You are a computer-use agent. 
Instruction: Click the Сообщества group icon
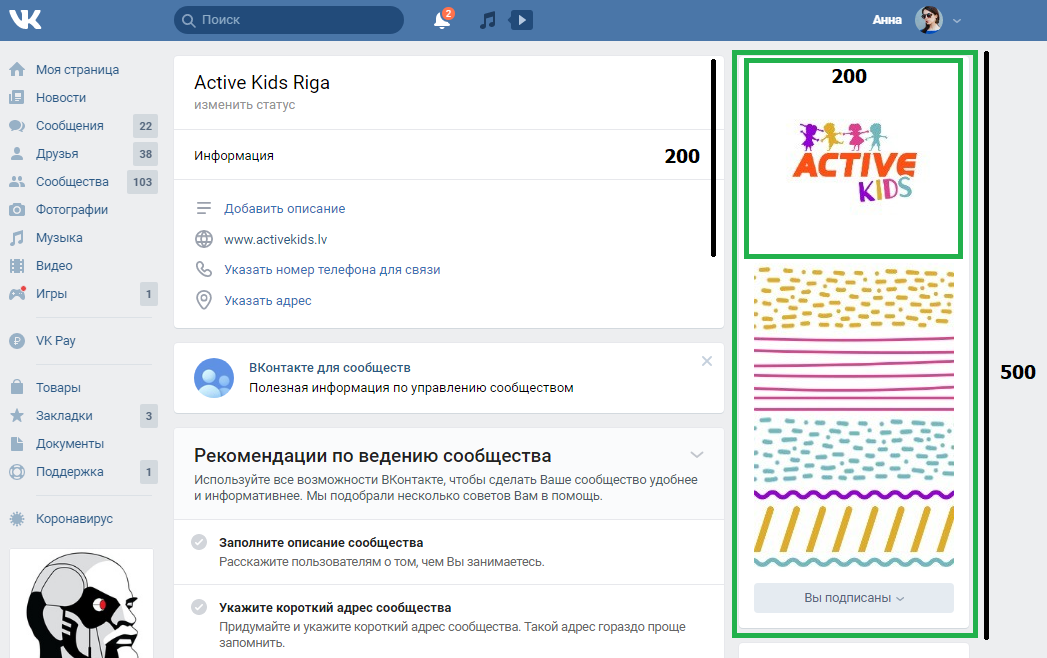(x=17, y=182)
